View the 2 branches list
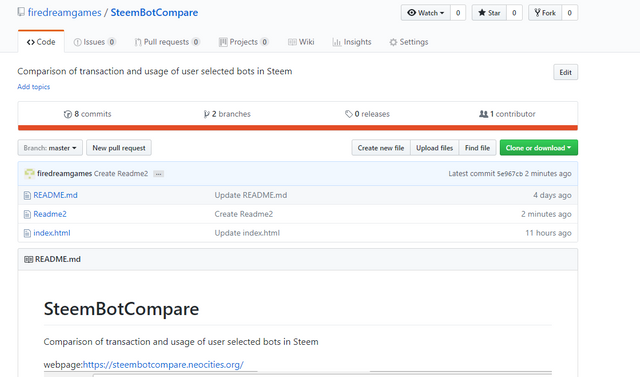Image resolution: width=640 pixels, height=377 pixels. [227, 114]
